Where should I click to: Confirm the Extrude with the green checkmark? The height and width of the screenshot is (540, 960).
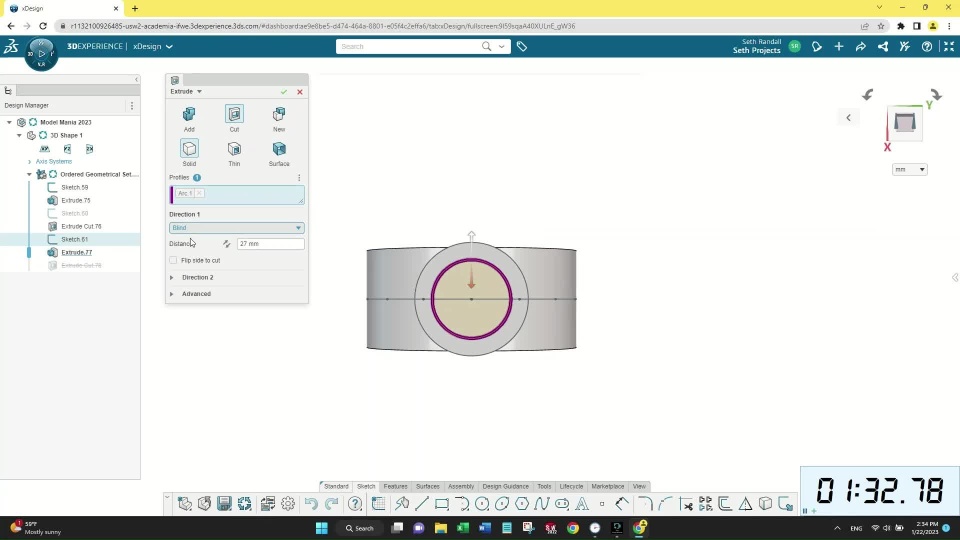click(283, 92)
